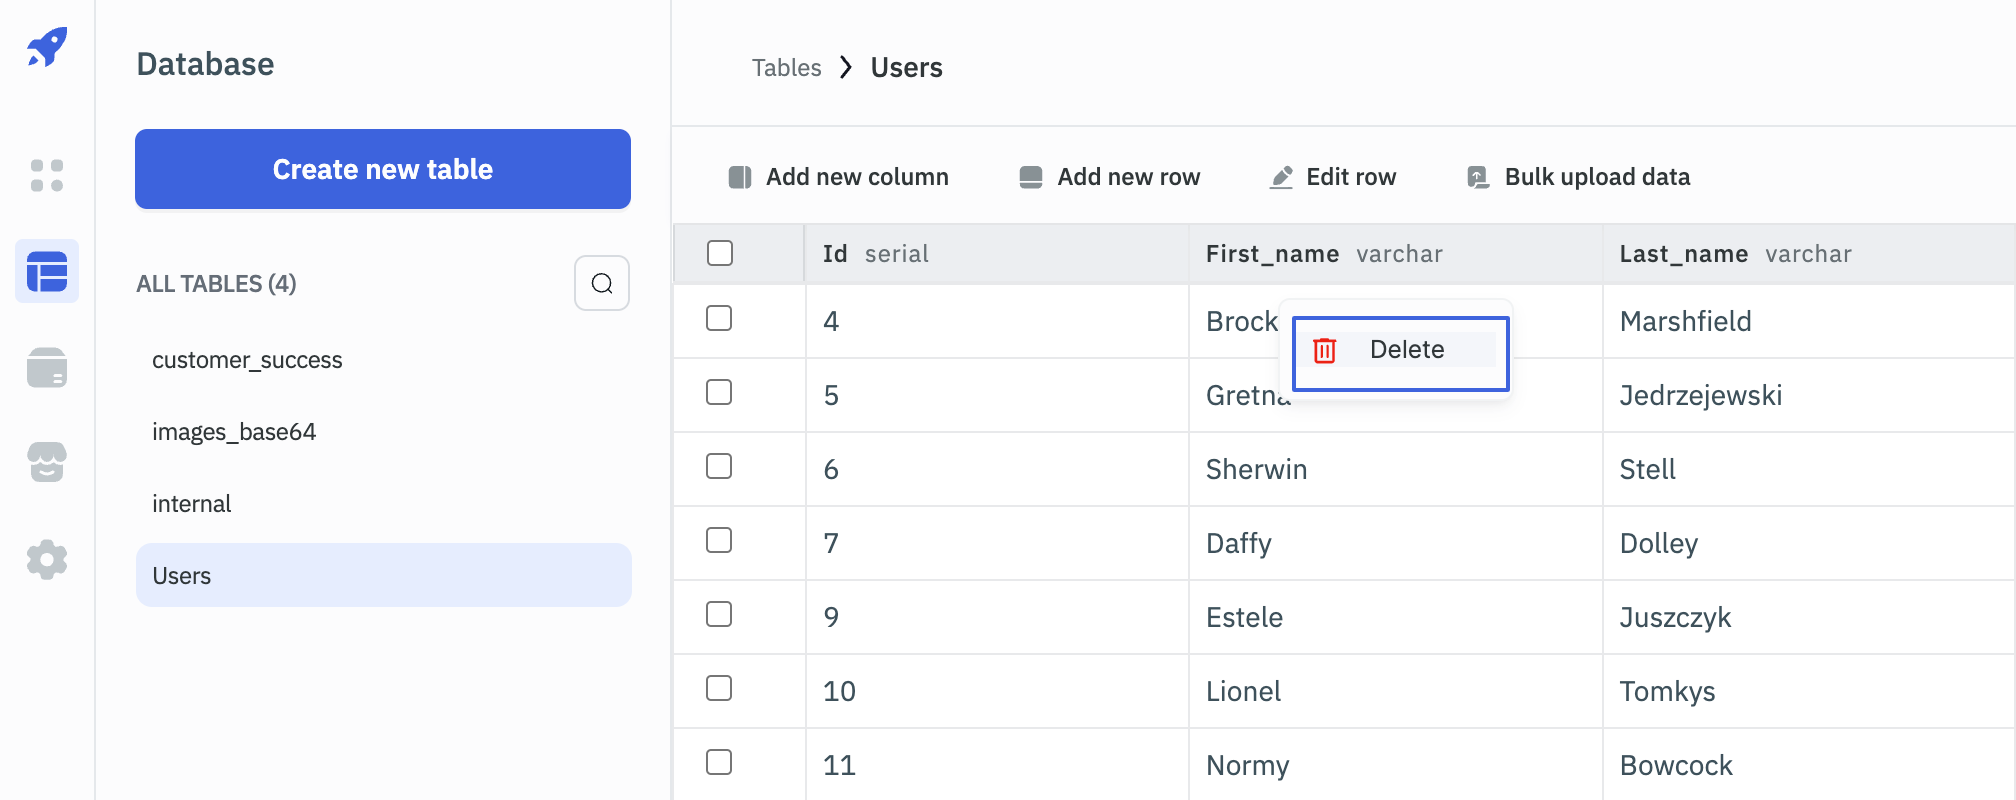Click the rocket logo icon
The image size is (2016, 800).
pos(47,47)
